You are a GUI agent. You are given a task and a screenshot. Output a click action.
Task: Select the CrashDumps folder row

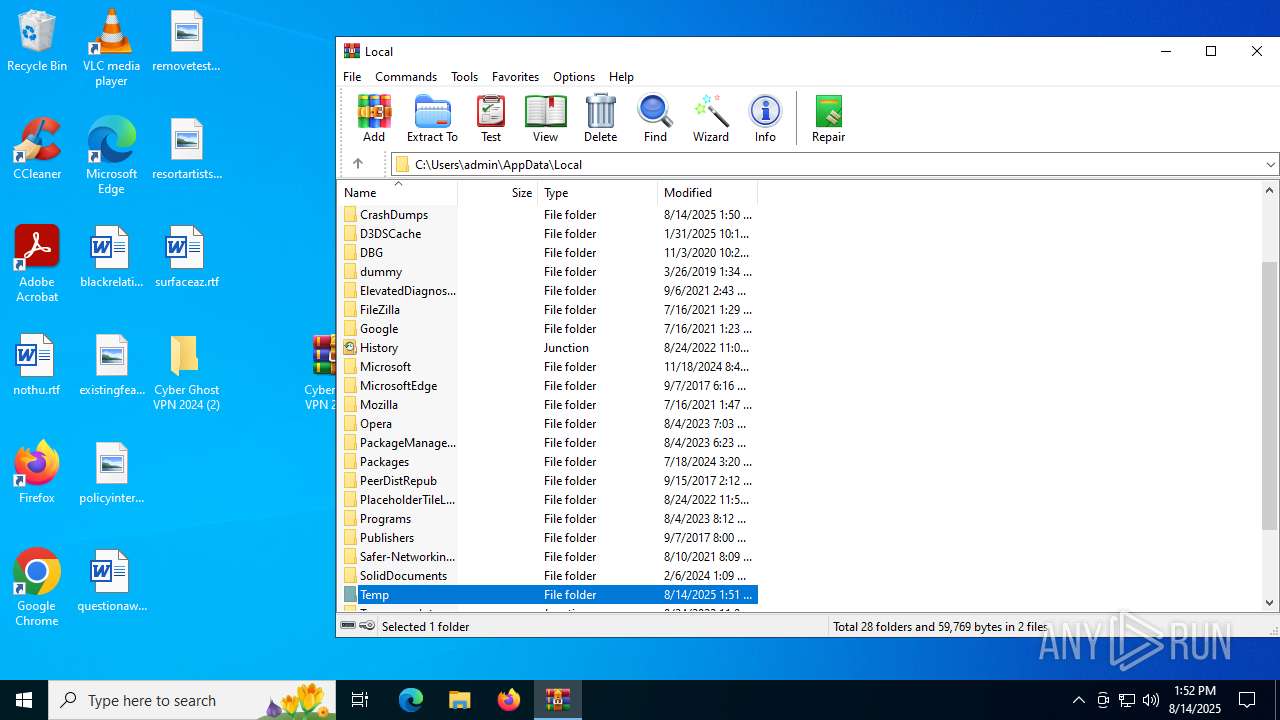coord(548,215)
